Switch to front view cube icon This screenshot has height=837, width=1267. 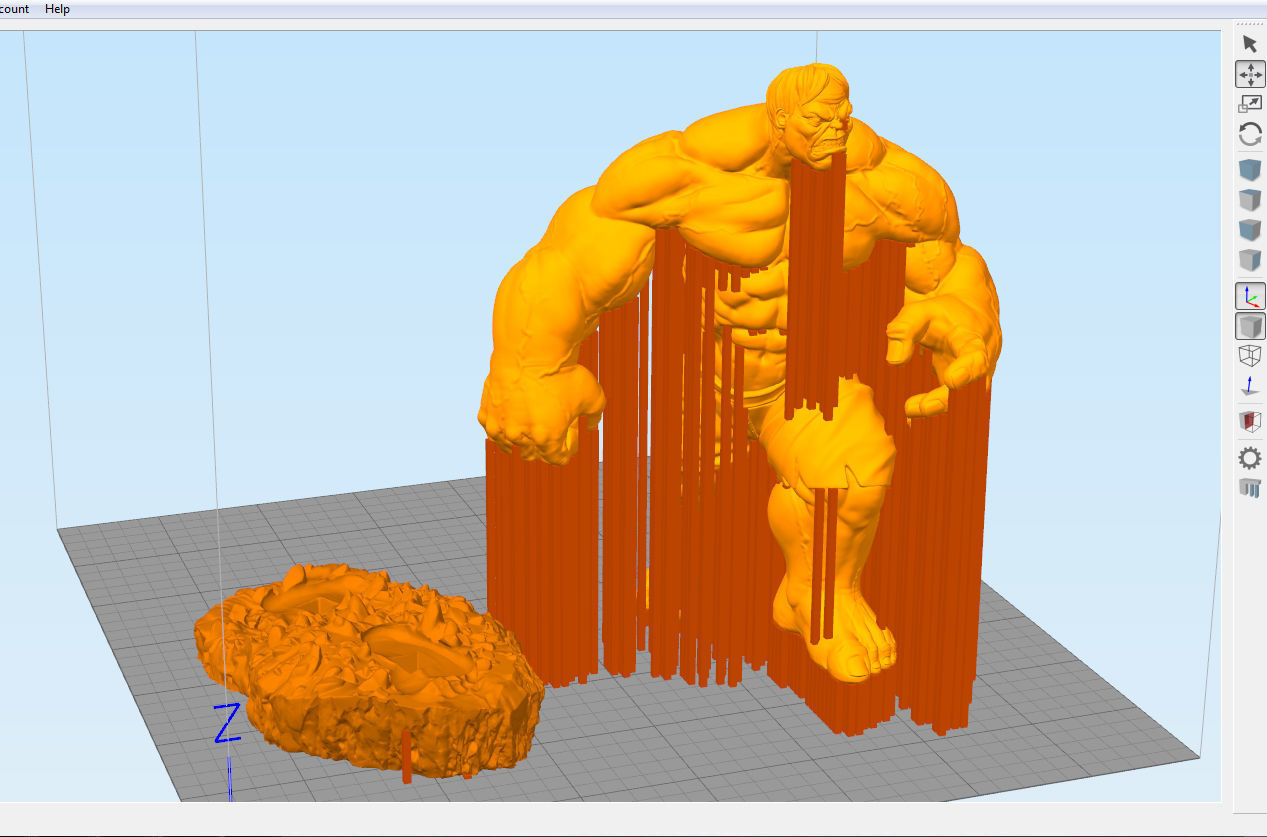click(1250, 230)
